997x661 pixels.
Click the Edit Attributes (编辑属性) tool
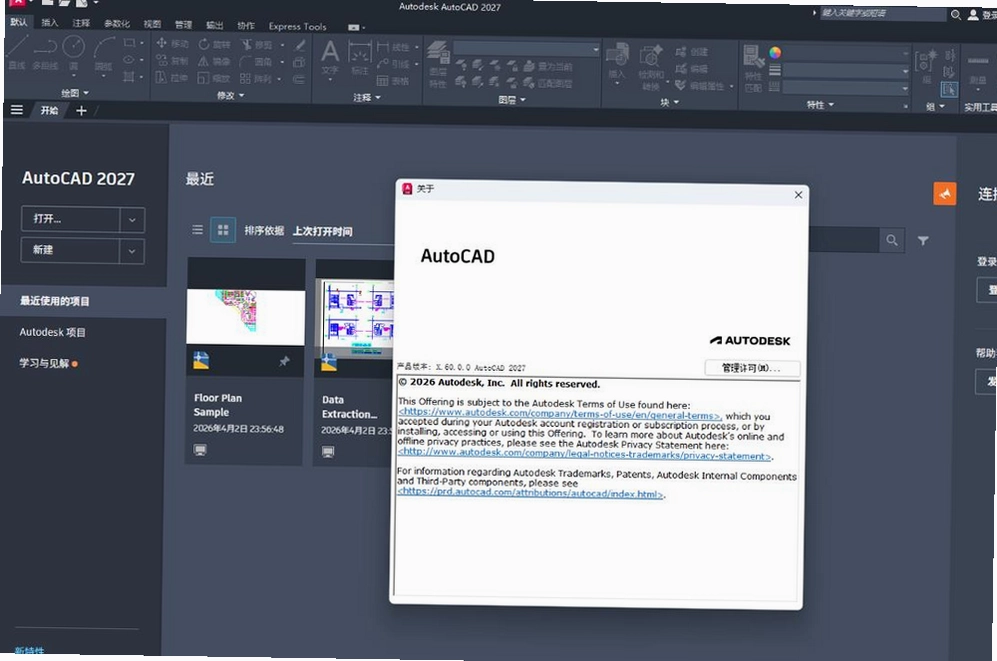pos(699,86)
